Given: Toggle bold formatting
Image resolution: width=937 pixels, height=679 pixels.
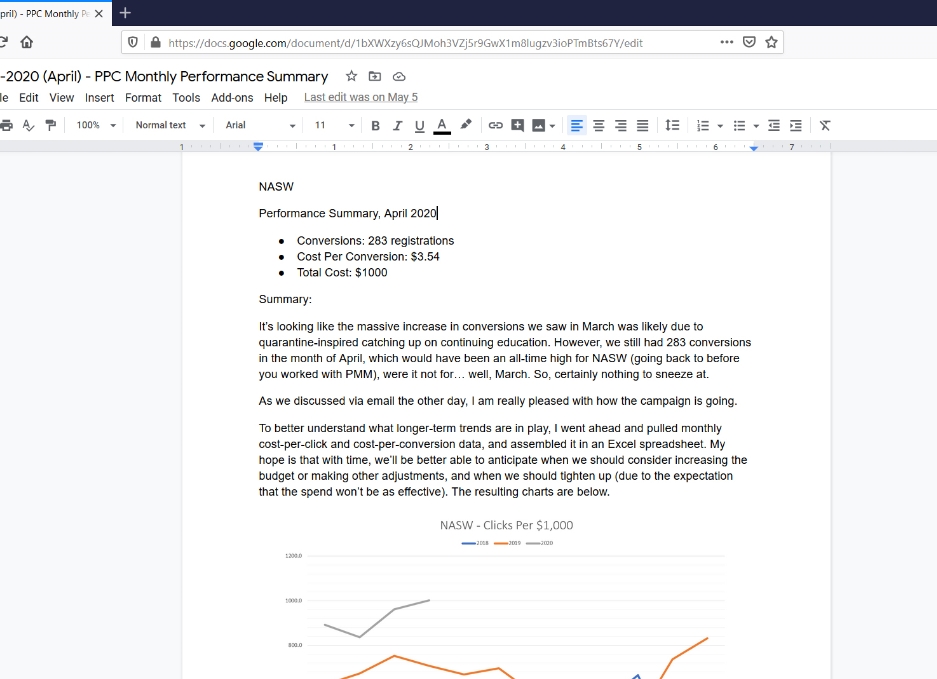Looking at the screenshot, I should point(375,125).
